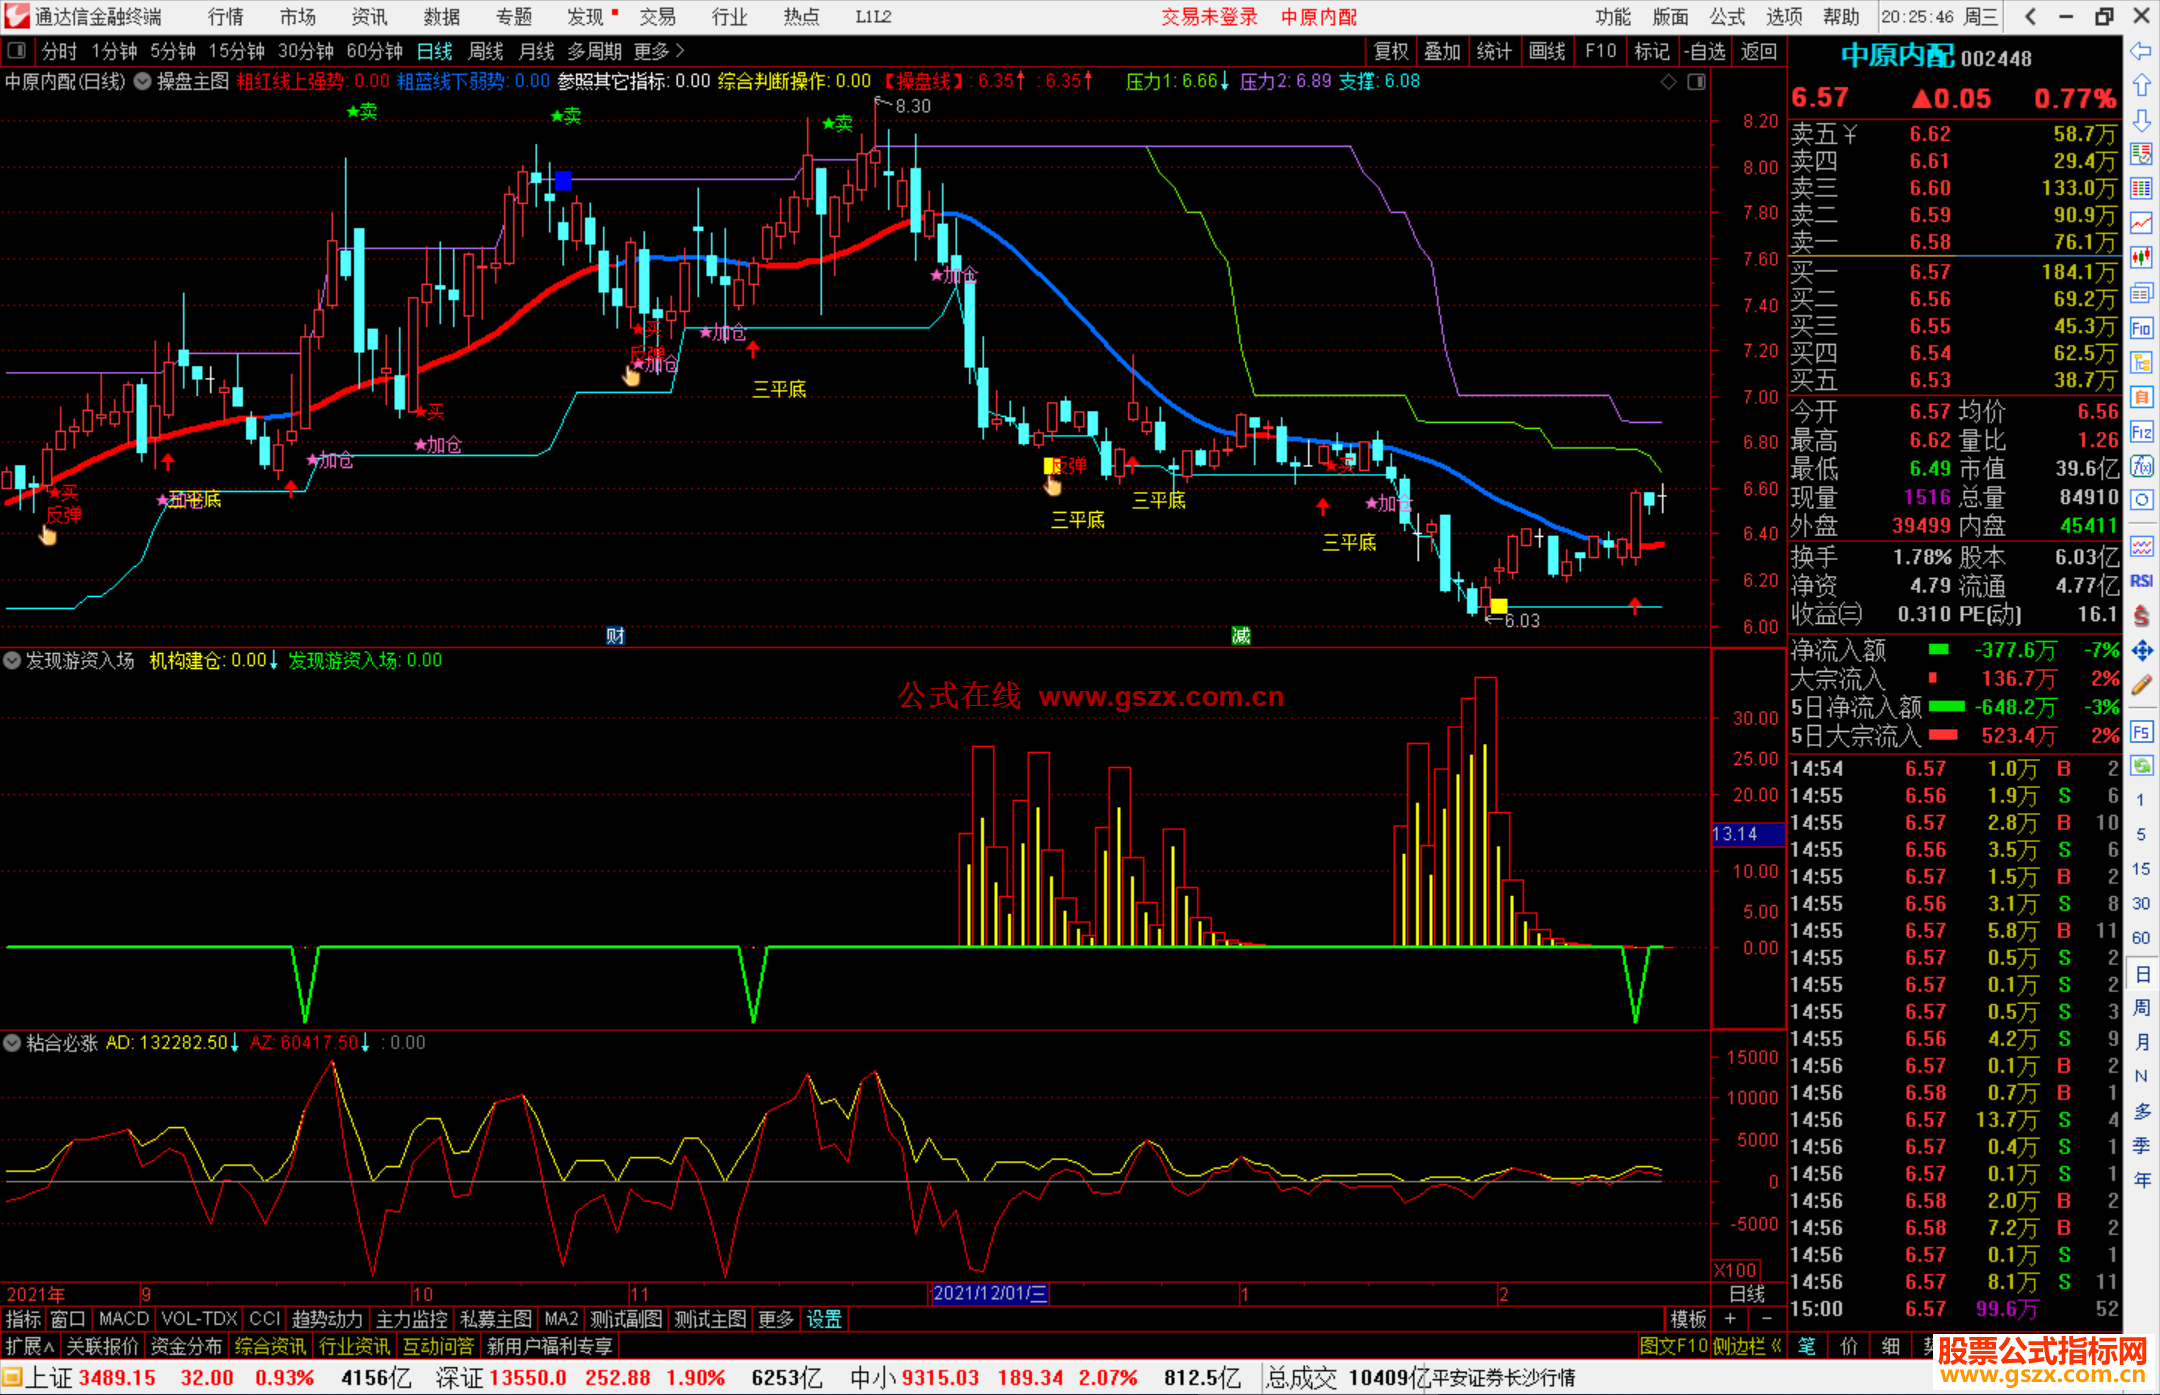Expand the 扩展 panel at bottom left
The height and width of the screenshot is (1395, 2160).
[29, 1346]
